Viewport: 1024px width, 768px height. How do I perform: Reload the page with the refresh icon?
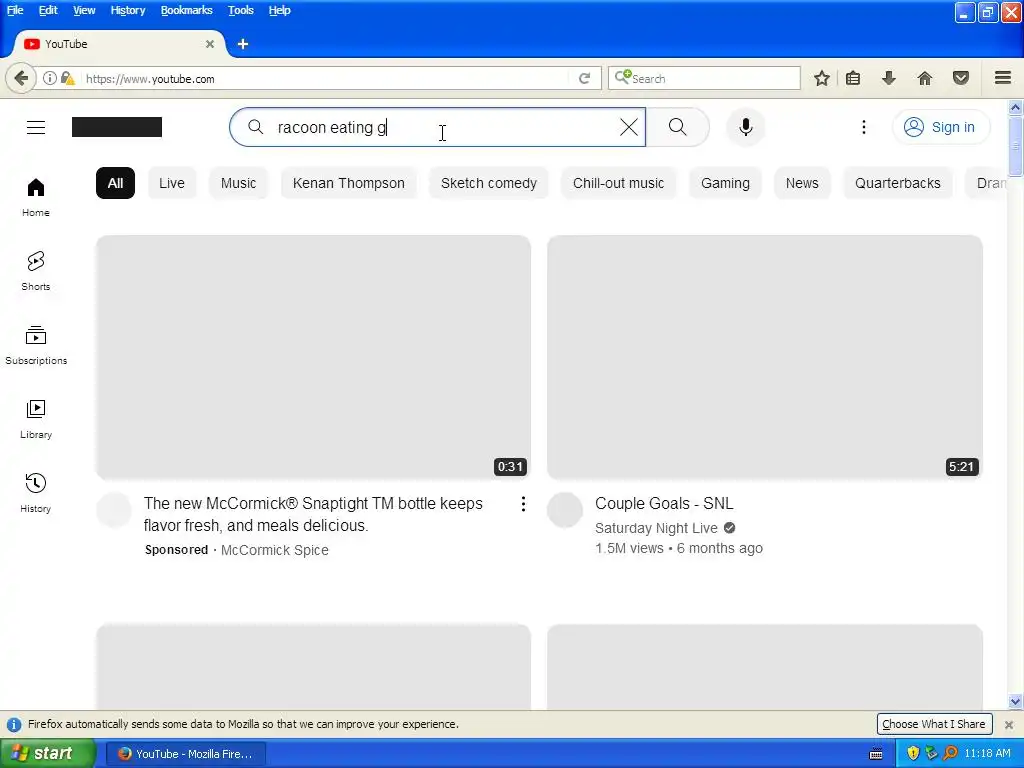point(584,78)
